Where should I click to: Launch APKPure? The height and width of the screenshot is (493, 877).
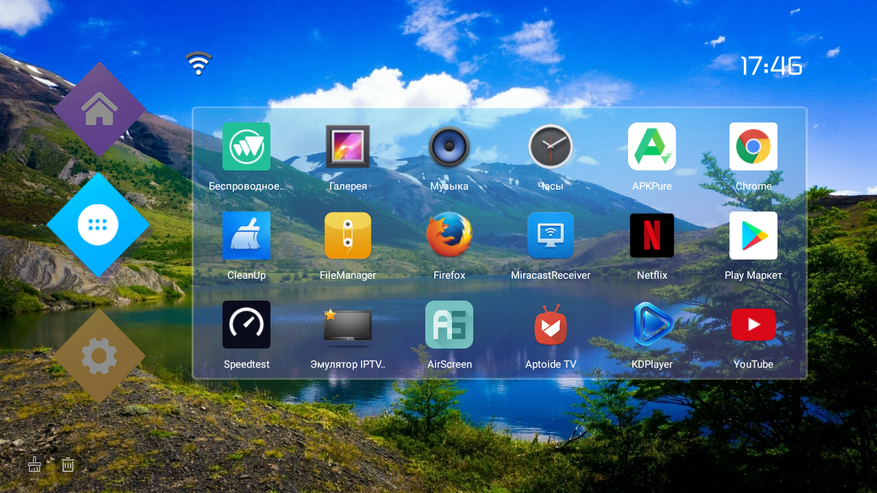(652, 147)
